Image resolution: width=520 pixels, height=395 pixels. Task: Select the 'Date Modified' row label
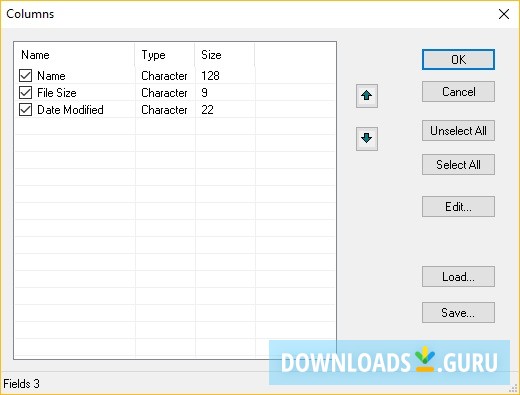pyautogui.click(x=70, y=110)
